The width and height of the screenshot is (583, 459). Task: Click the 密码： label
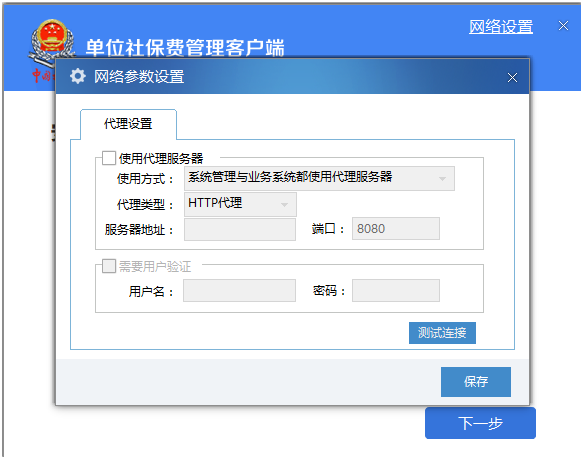click(x=329, y=291)
